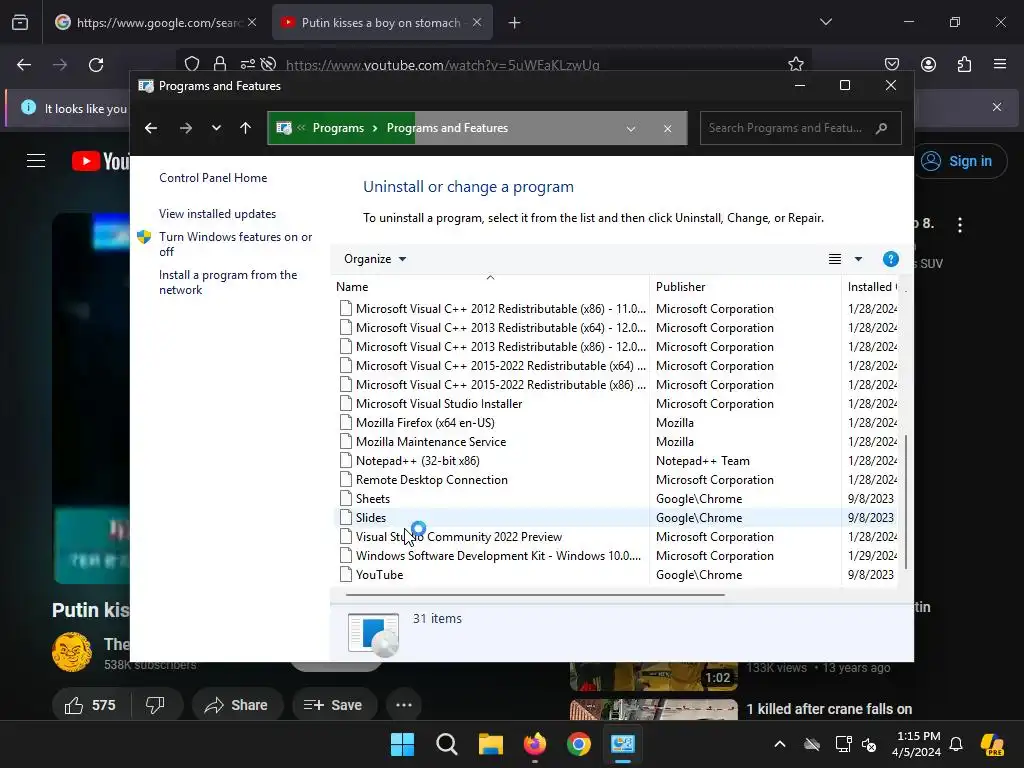This screenshot has width=1024, height=768.
Task: Go forward in Programs and Features window
Action: coord(186,128)
